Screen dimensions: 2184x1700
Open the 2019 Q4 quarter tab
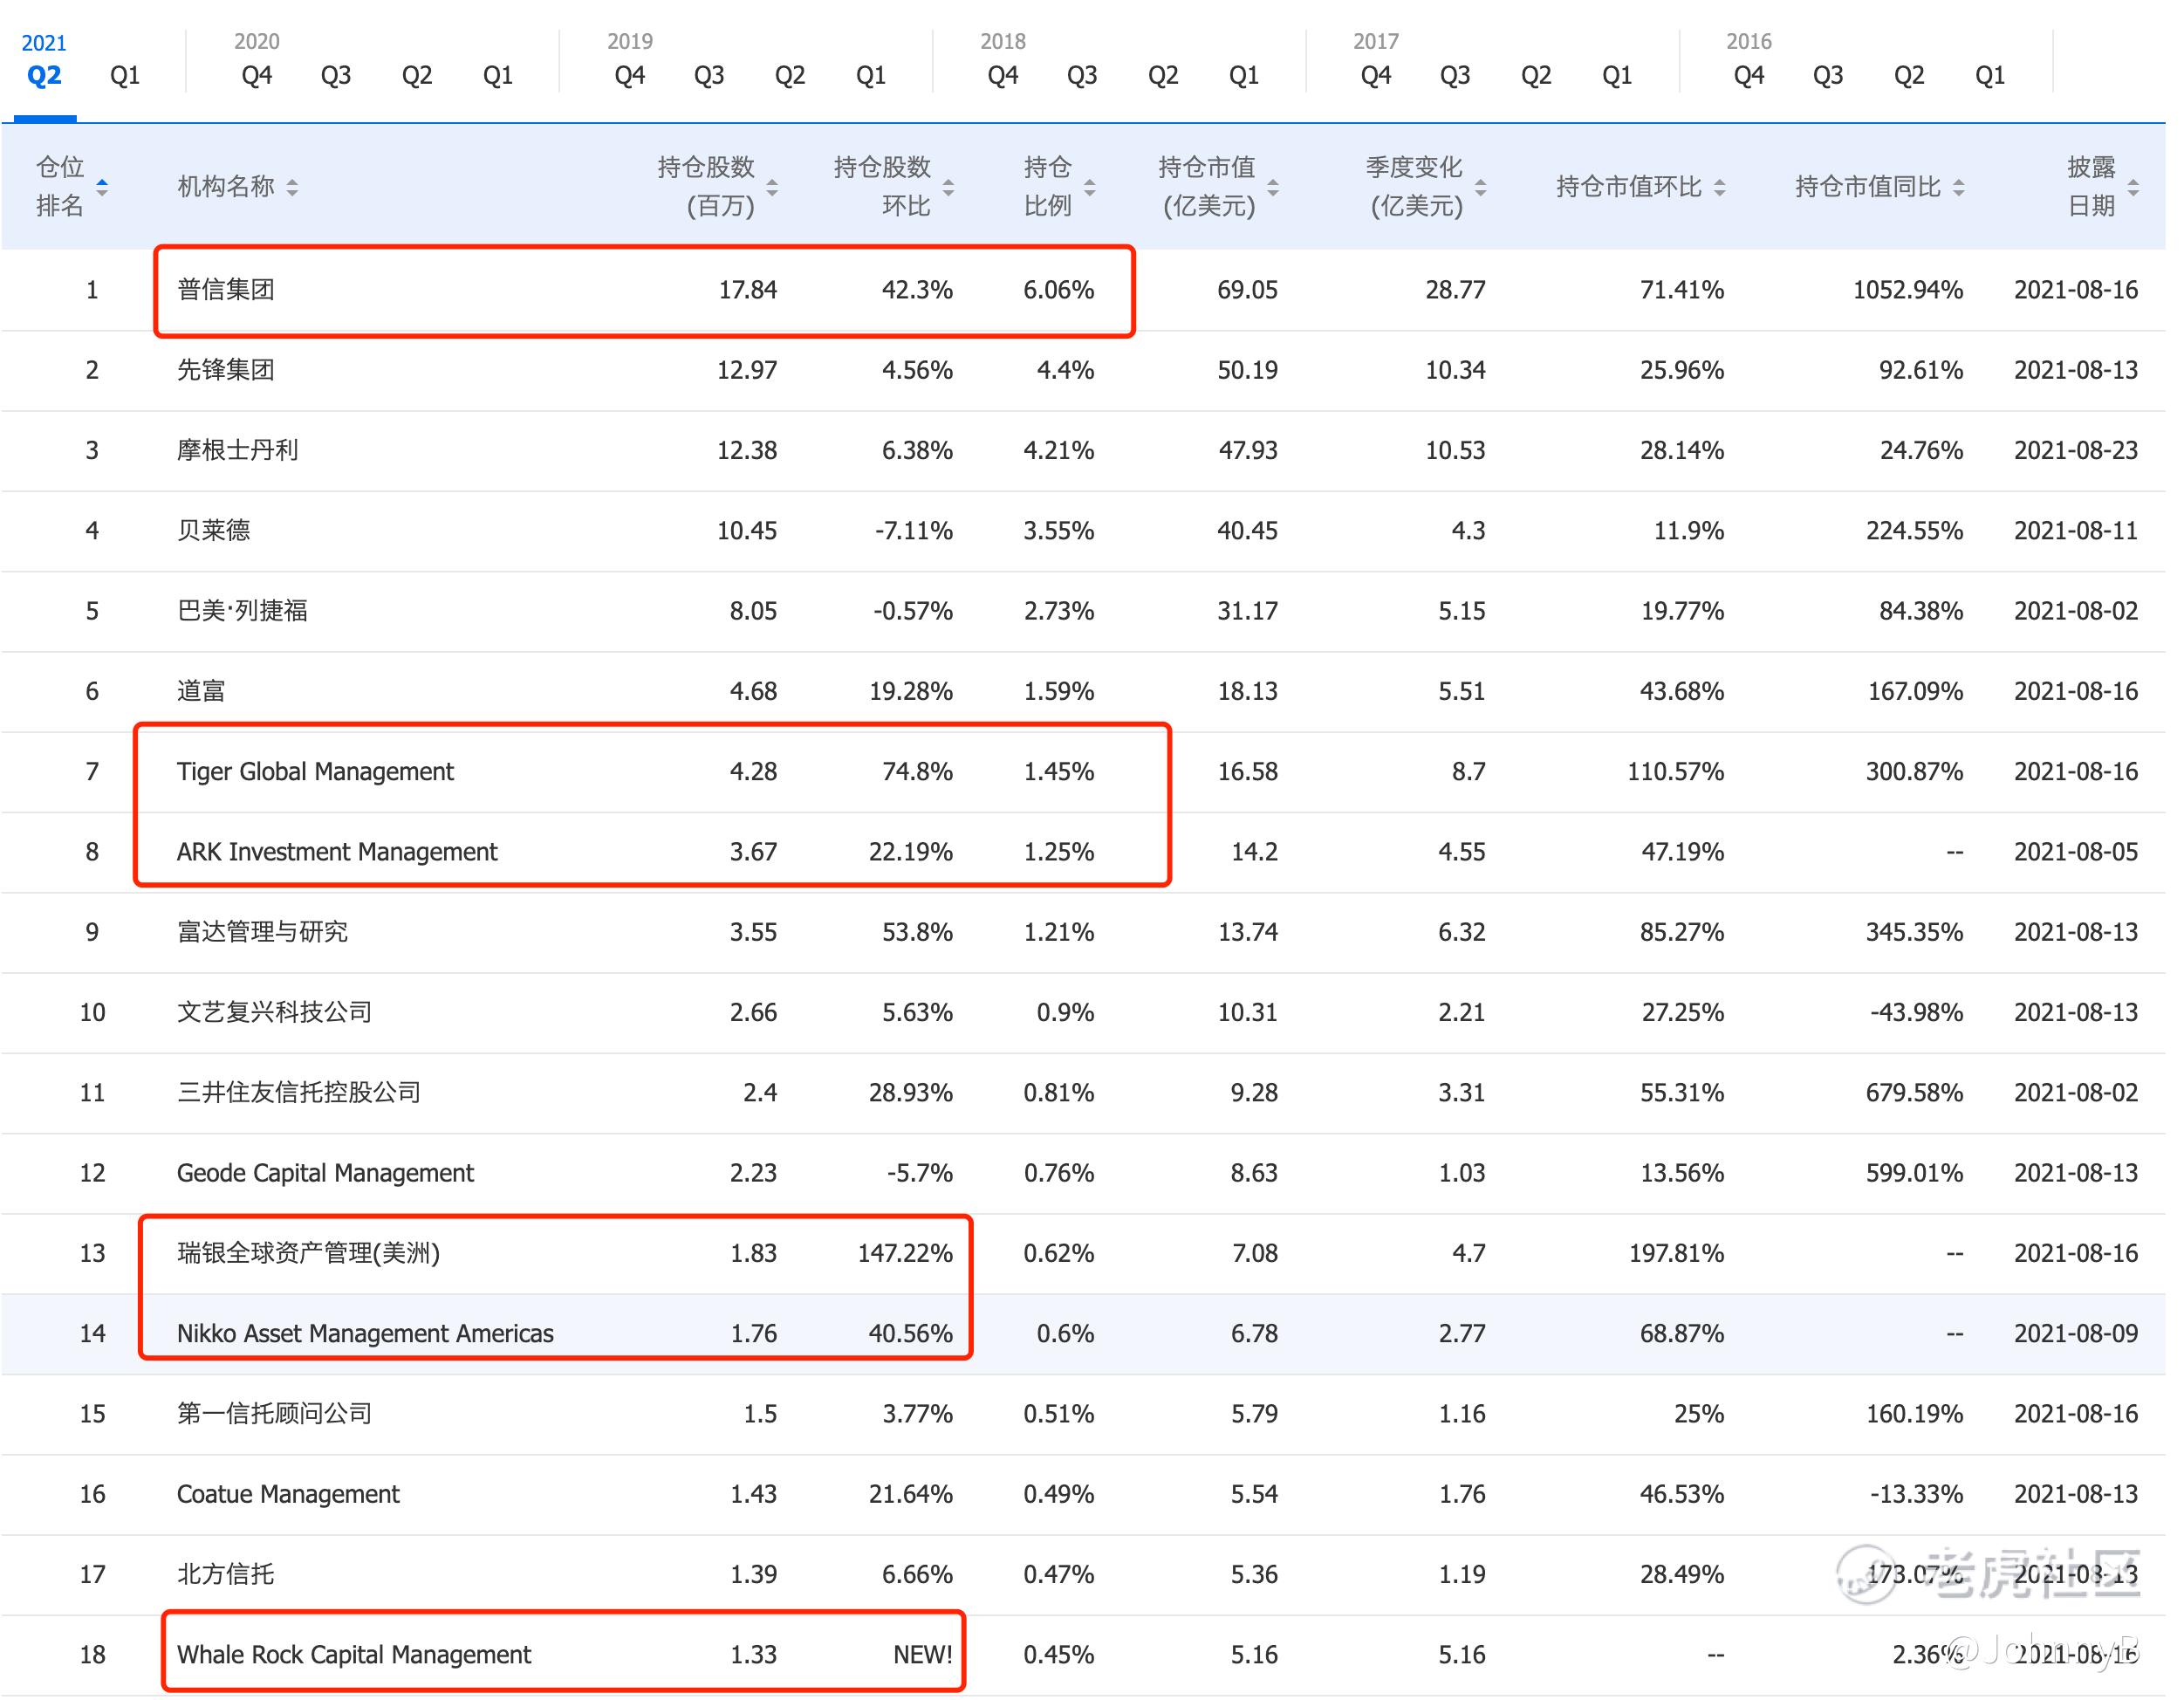click(x=630, y=75)
